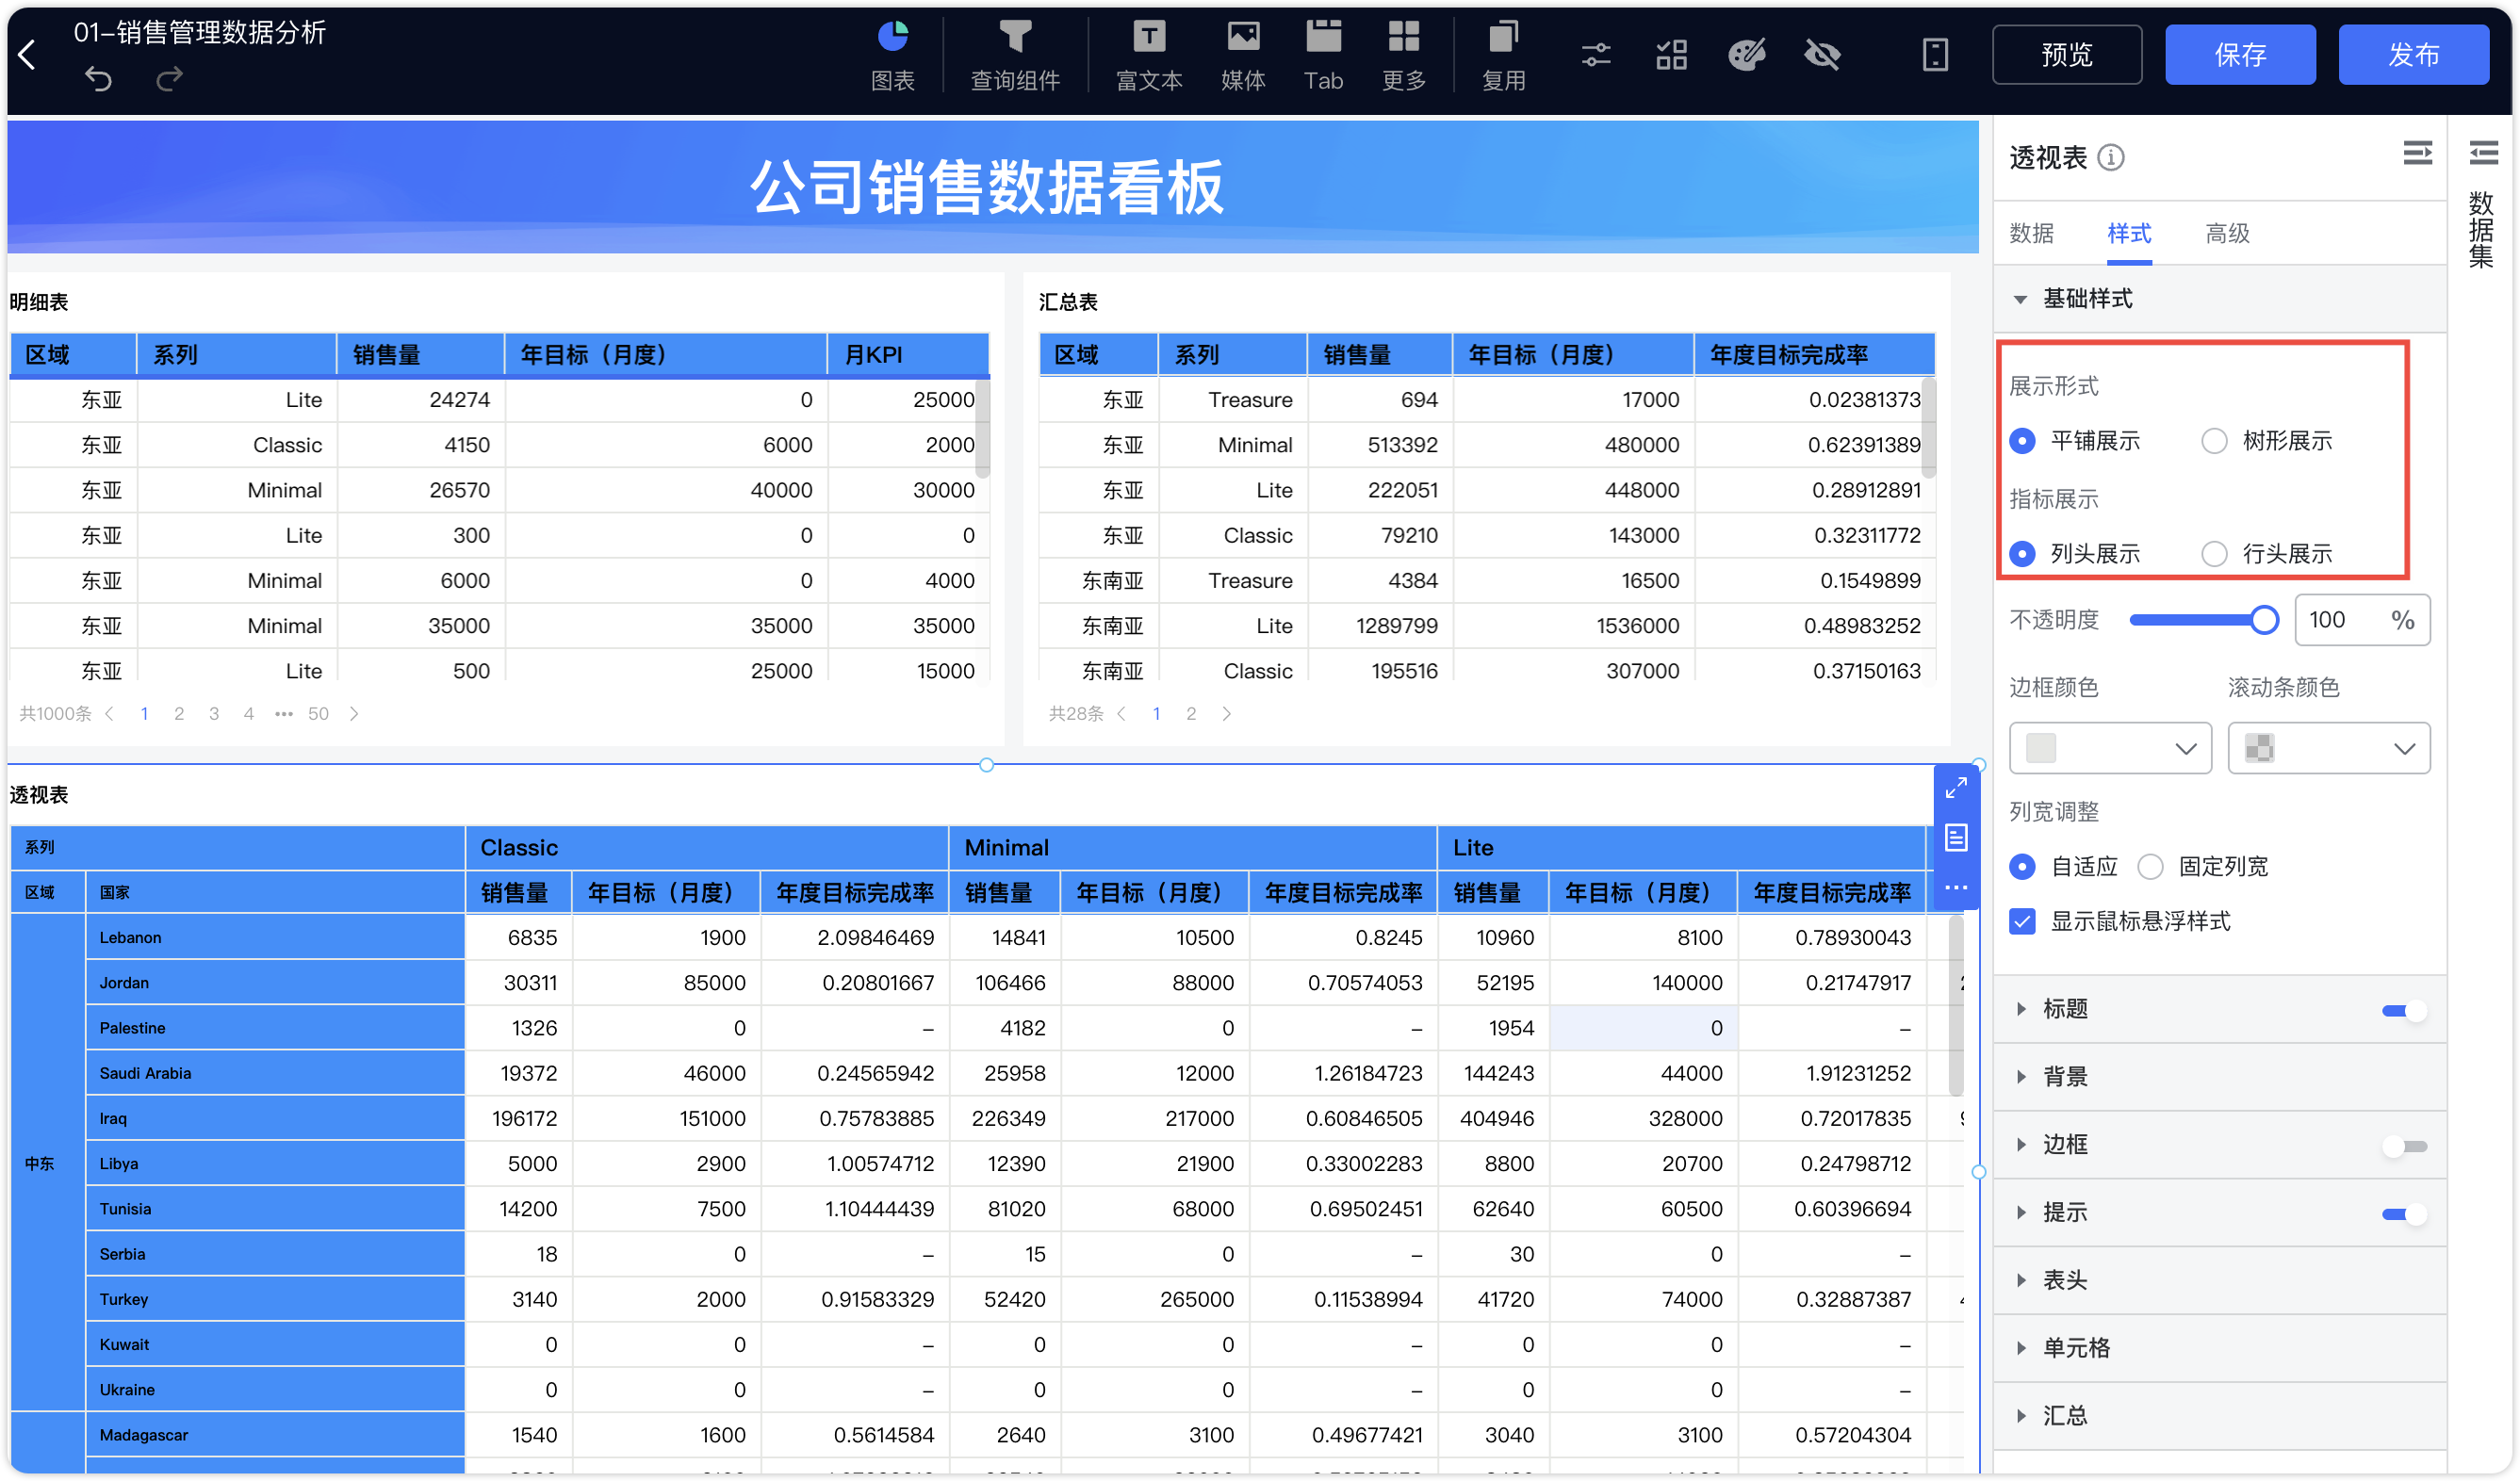
Task: Open the 媒体 media component
Action: (1243, 56)
